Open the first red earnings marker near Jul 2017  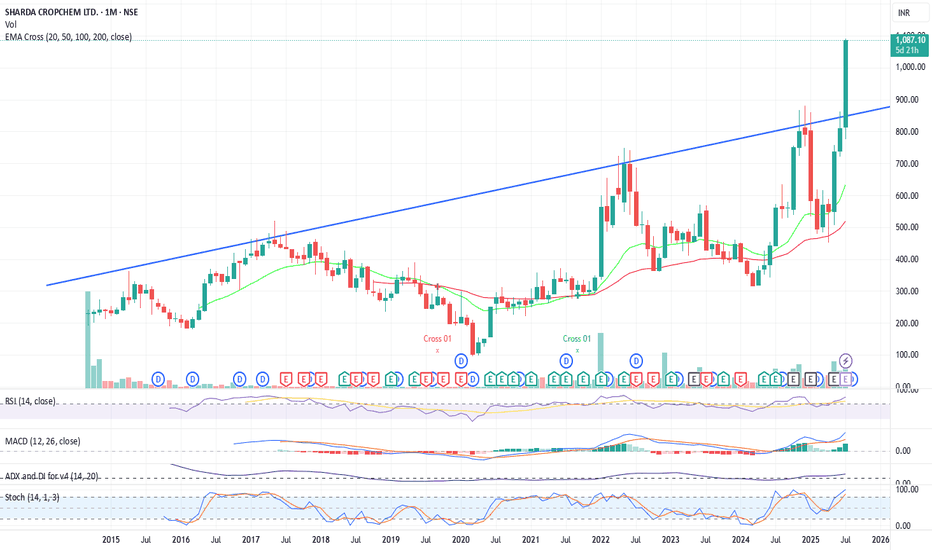286,379
